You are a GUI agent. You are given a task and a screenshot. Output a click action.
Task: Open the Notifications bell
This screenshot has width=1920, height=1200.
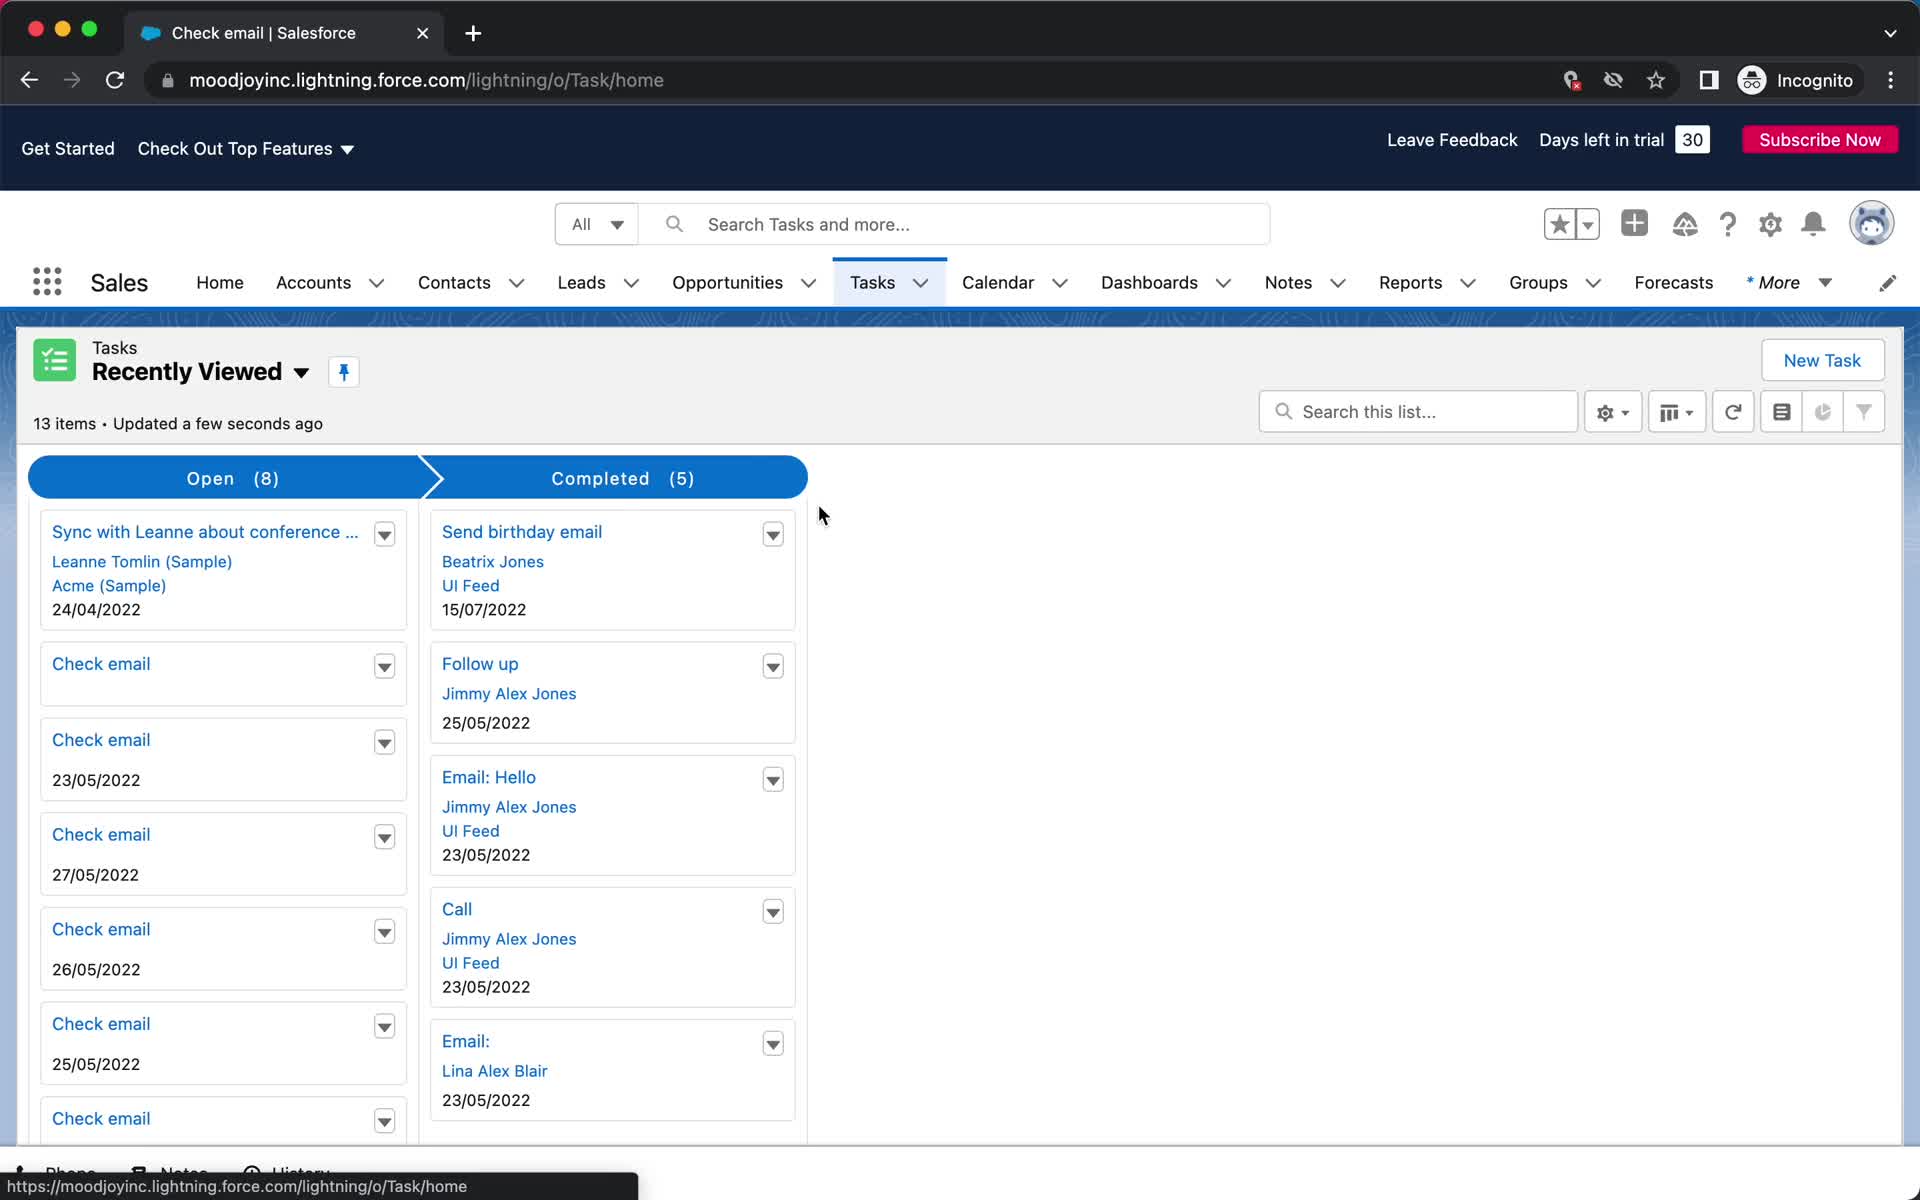click(x=1813, y=224)
